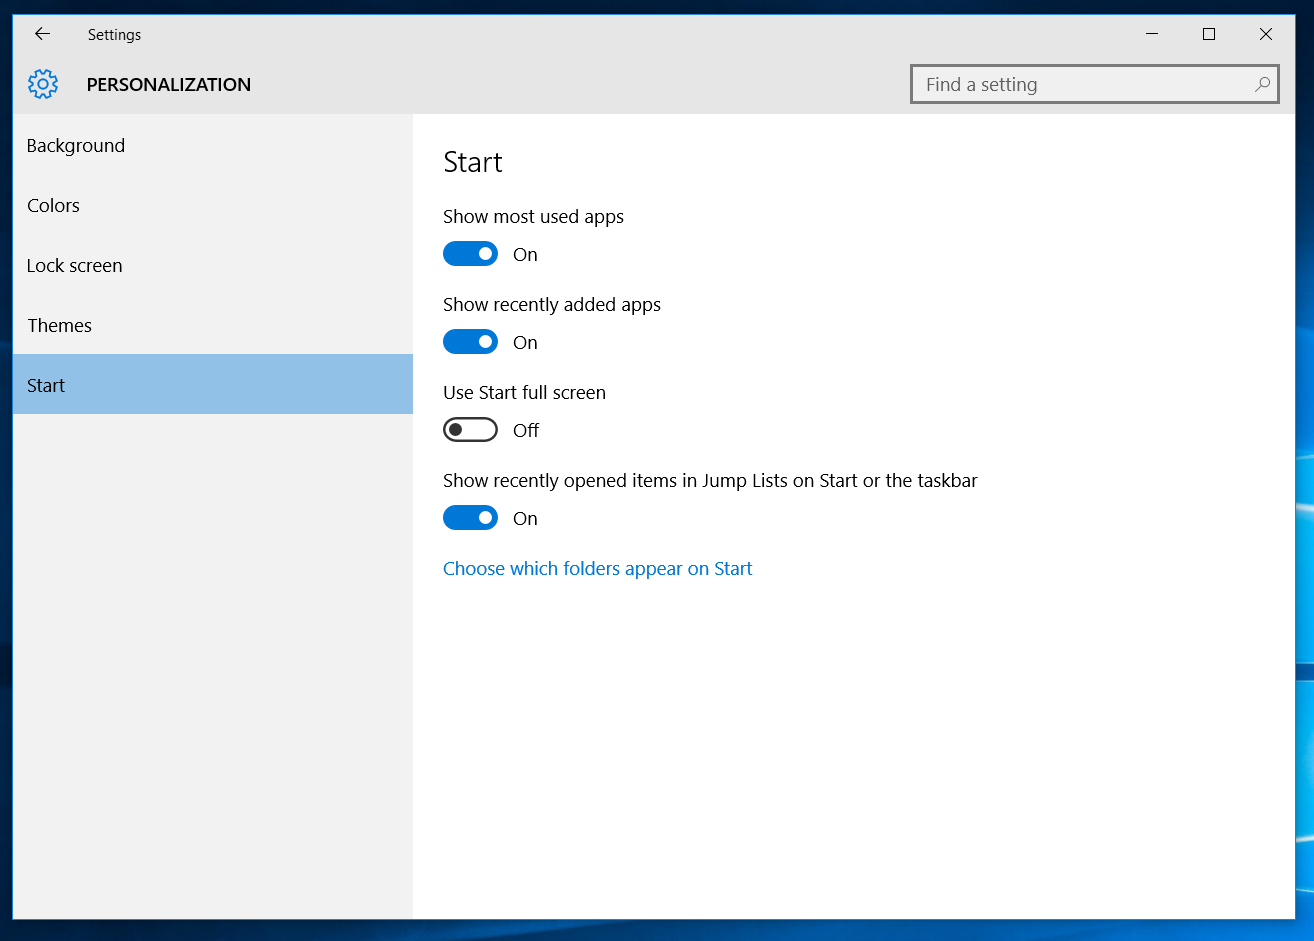Click the PERSONALIZATION header title
Screen dimensions: 1314x941
169,85
